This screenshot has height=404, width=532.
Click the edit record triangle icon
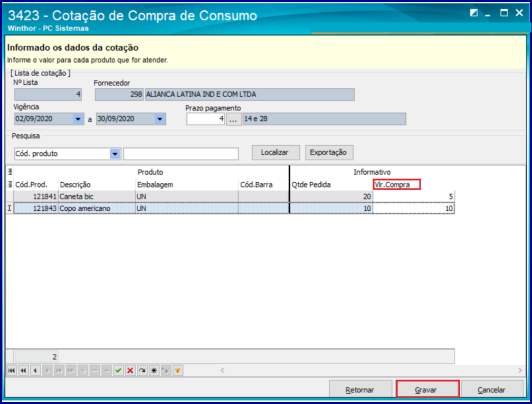click(107, 370)
